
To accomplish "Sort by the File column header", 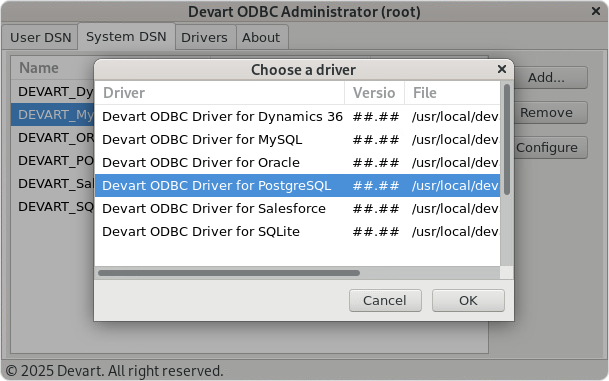I will (x=452, y=93).
